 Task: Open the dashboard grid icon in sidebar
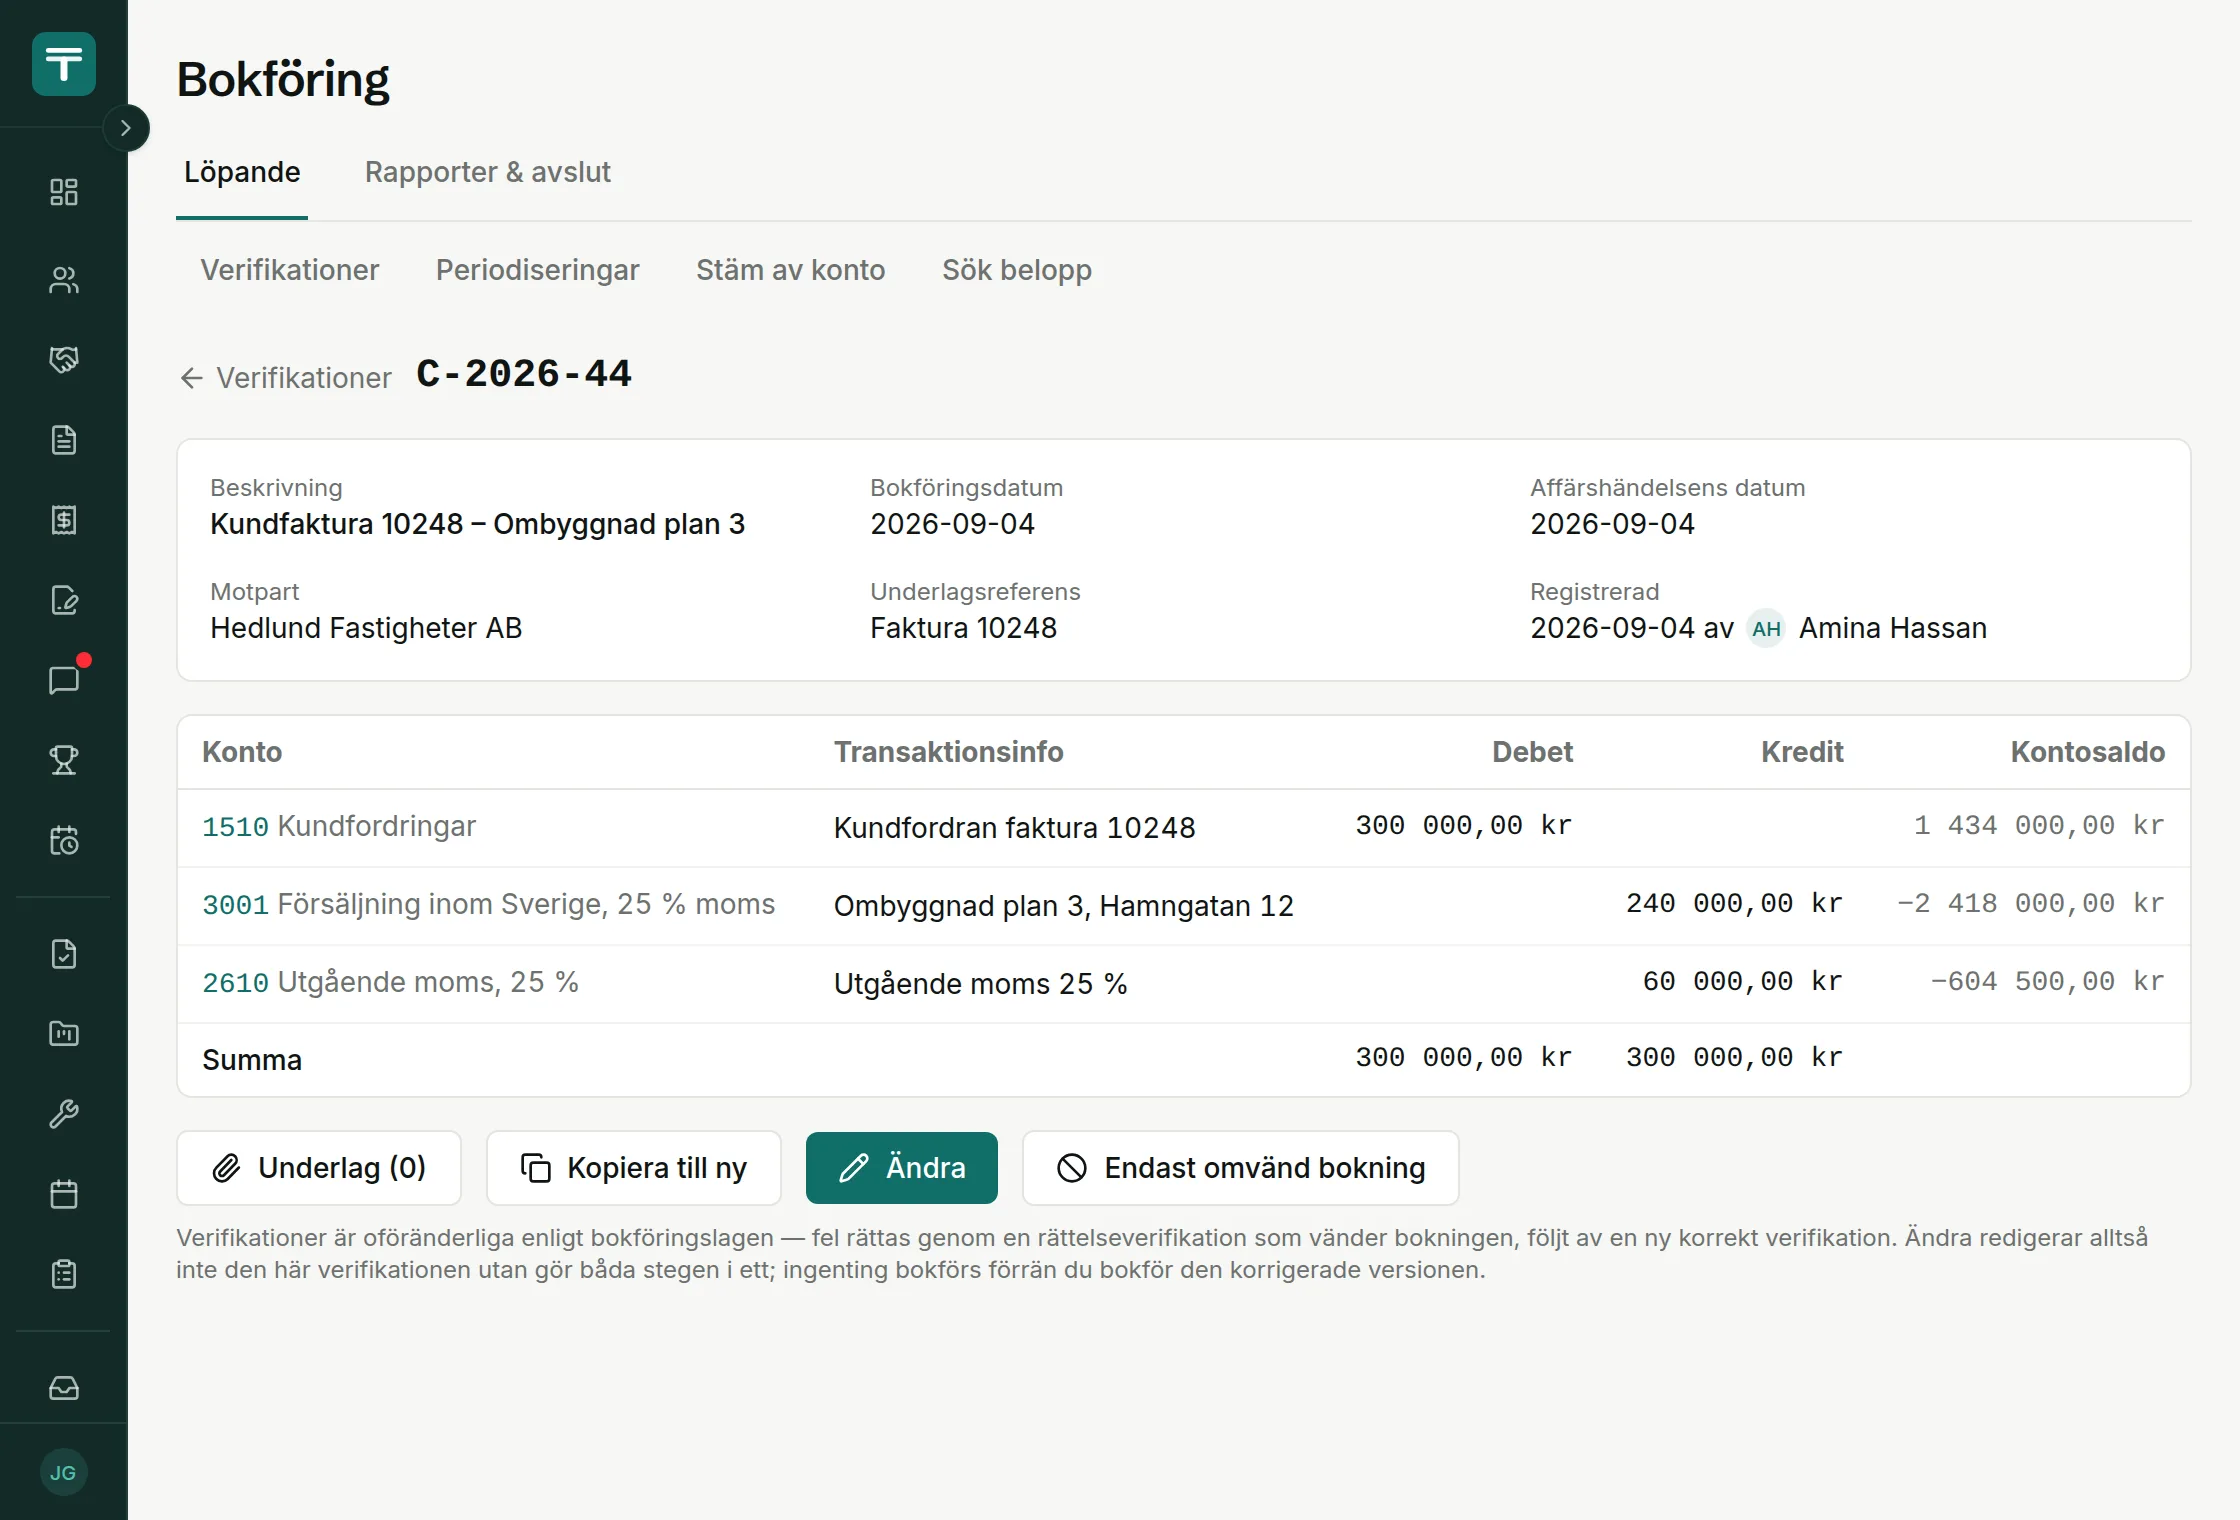point(64,192)
